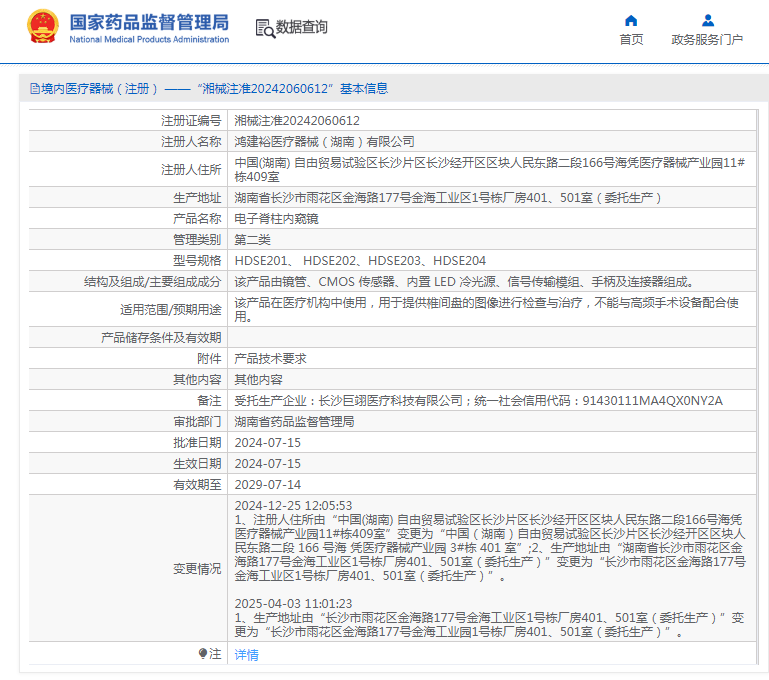Click the expiry date 2029-07-14
This screenshot has width=769, height=680.
tap(267, 484)
